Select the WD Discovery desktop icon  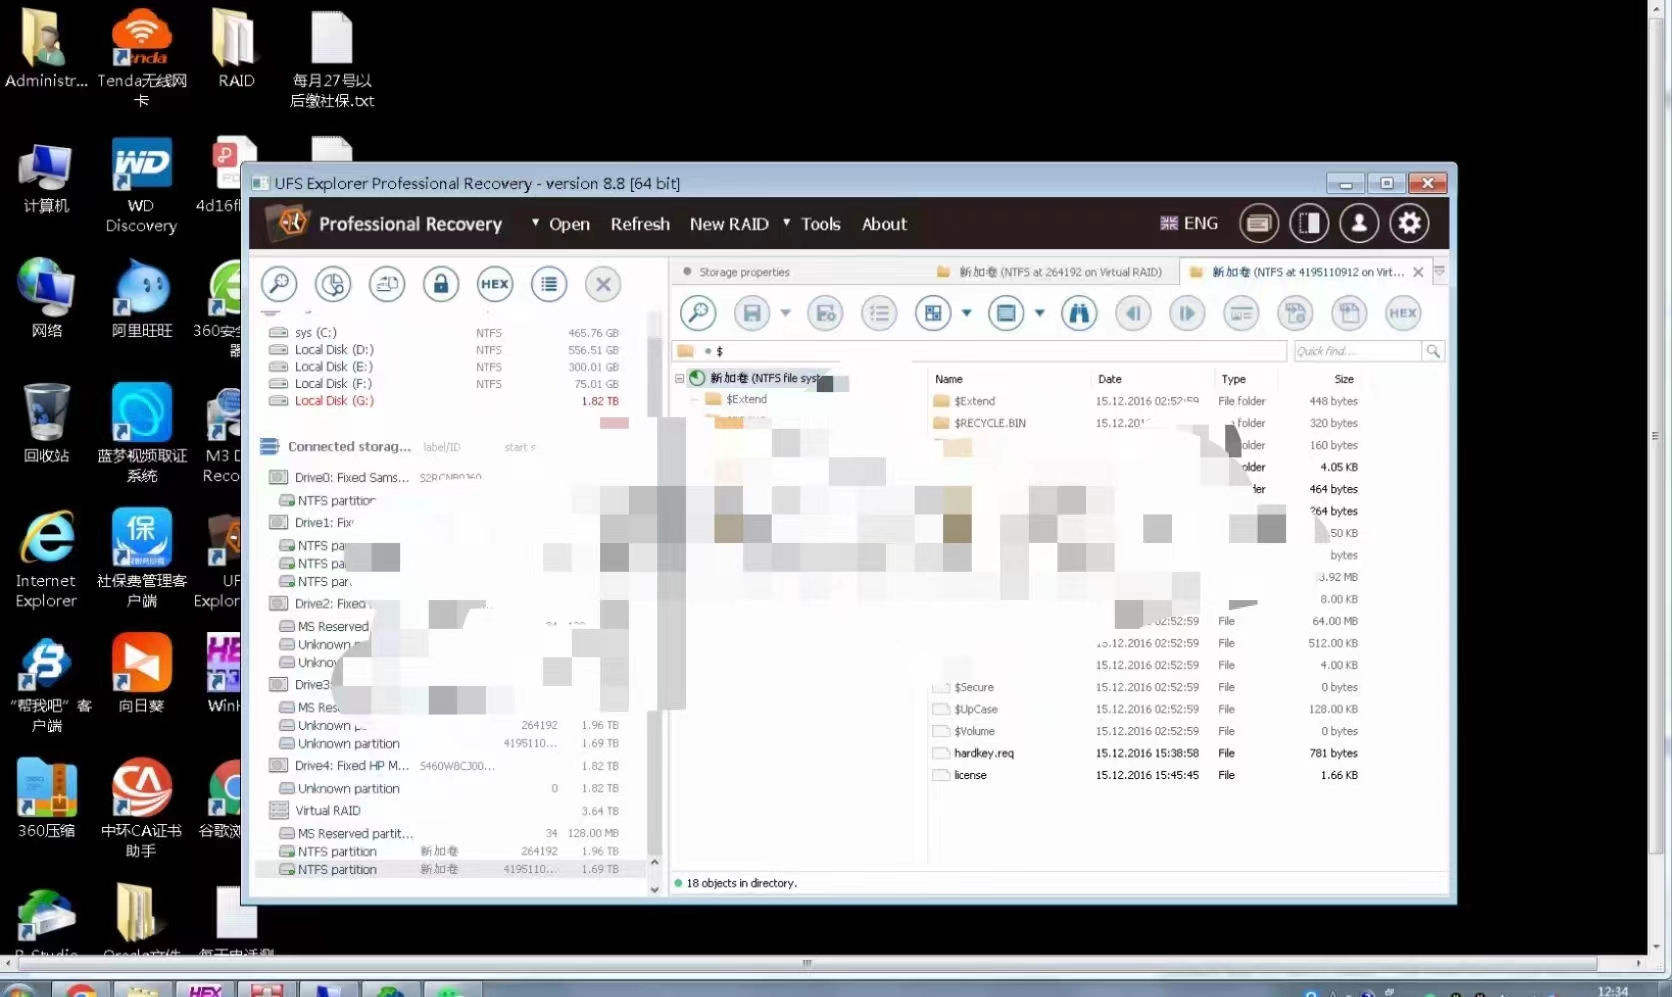(141, 187)
